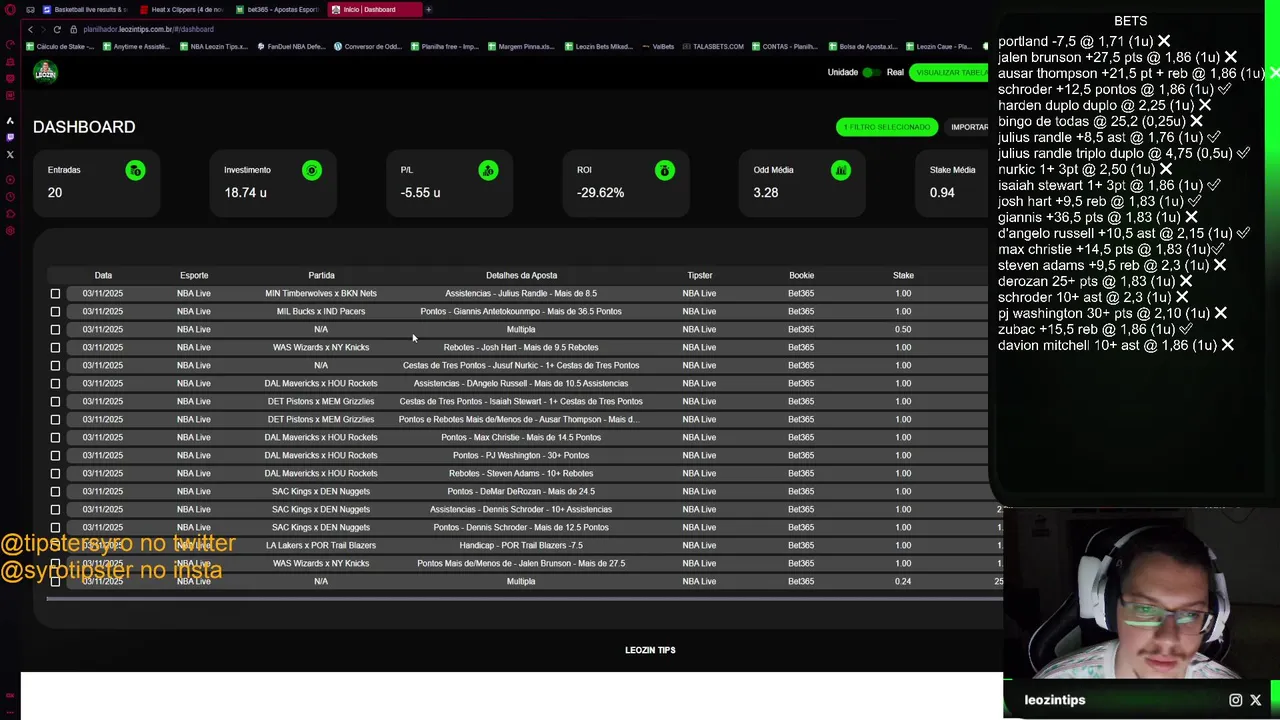The width and height of the screenshot is (1280, 720).
Task: Click the 0.50 stake value
Action: coord(903,329)
